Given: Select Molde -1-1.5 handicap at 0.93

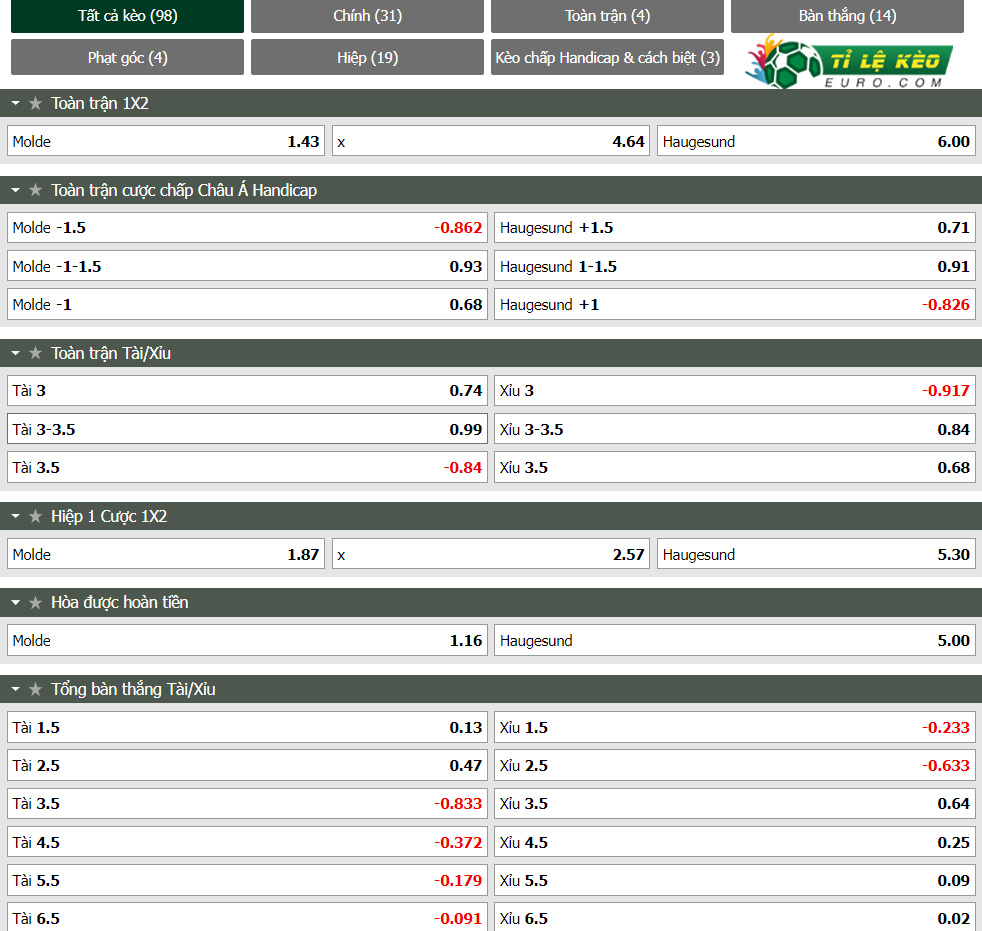Looking at the screenshot, I should (x=247, y=266).
